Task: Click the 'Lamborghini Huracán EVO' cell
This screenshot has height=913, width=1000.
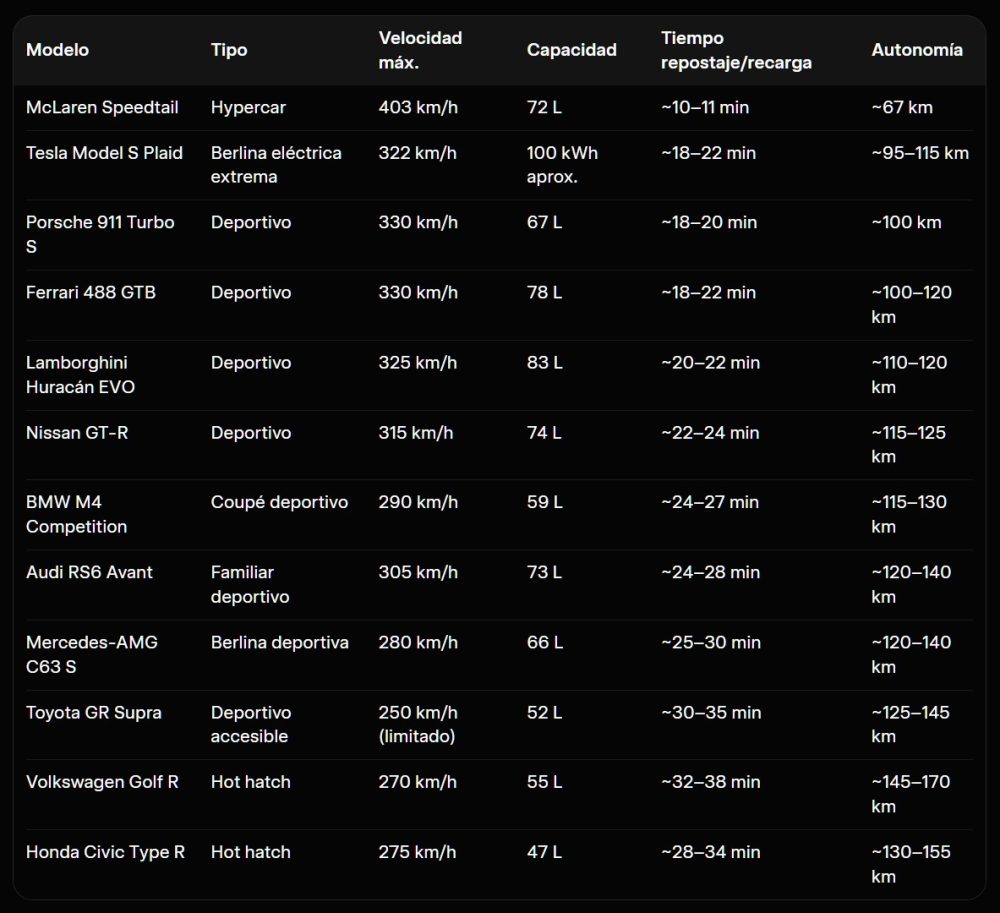Action: pos(80,375)
